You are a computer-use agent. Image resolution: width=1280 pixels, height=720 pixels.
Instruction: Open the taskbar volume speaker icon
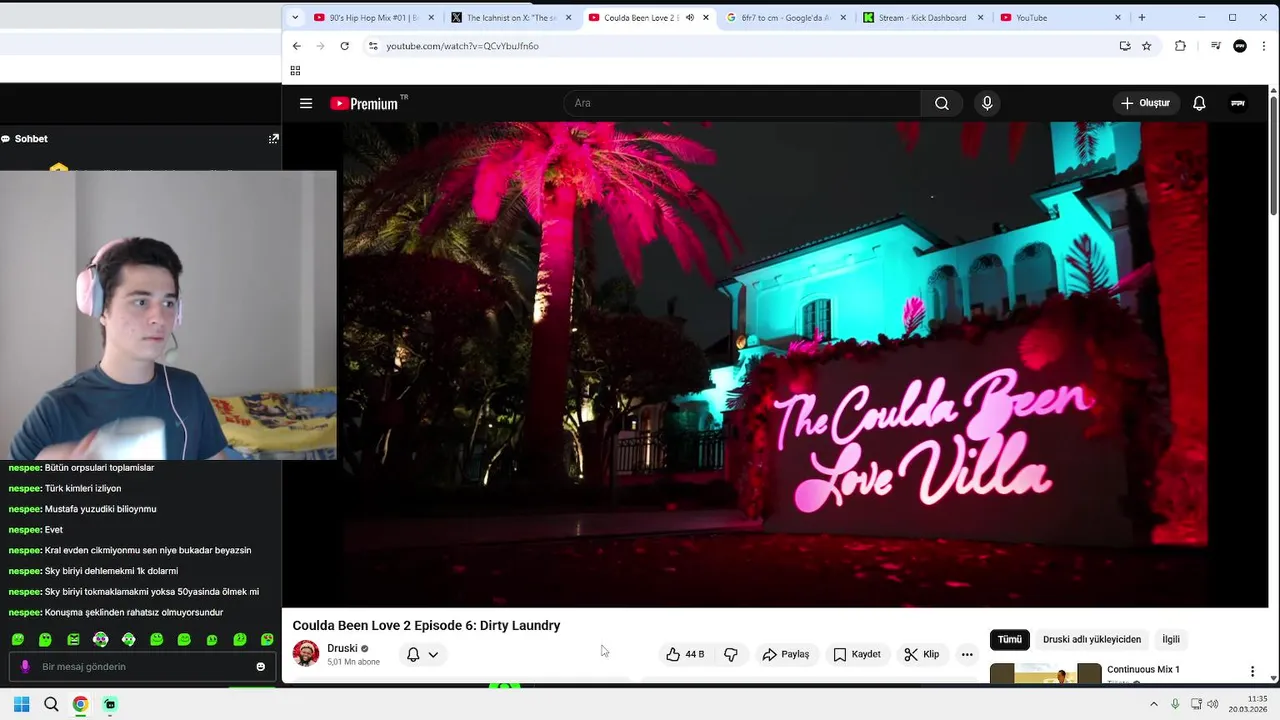(1212, 704)
